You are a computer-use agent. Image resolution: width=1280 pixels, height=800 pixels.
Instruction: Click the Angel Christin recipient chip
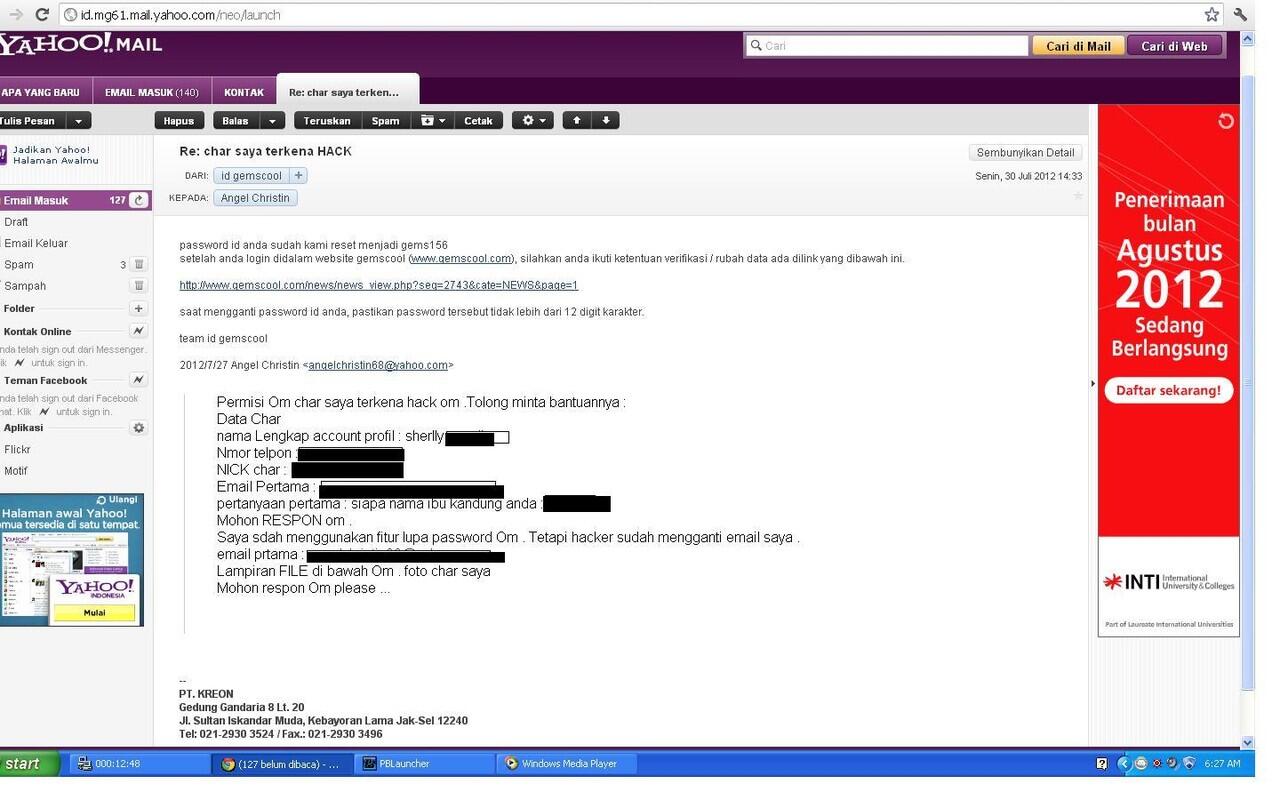(255, 198)
